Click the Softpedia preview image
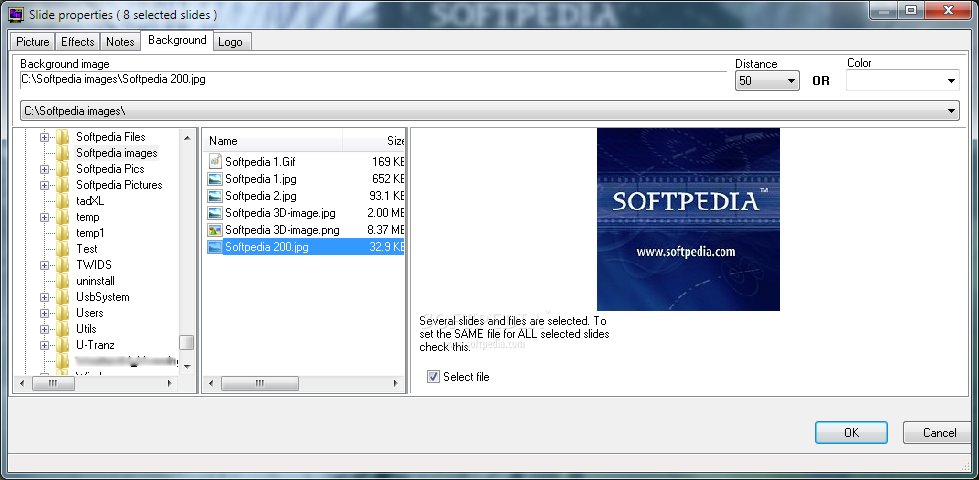 tap(688, 219)
